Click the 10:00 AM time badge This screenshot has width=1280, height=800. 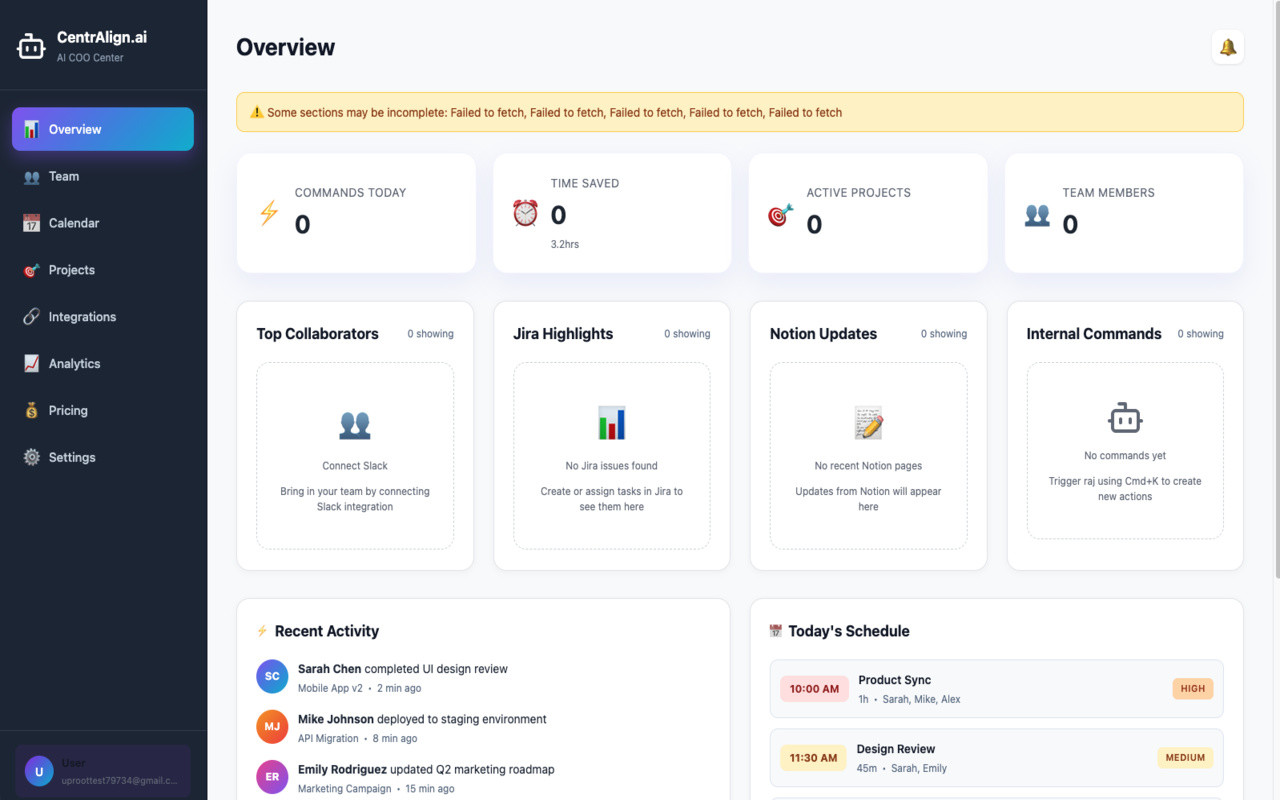coord(814,689)
